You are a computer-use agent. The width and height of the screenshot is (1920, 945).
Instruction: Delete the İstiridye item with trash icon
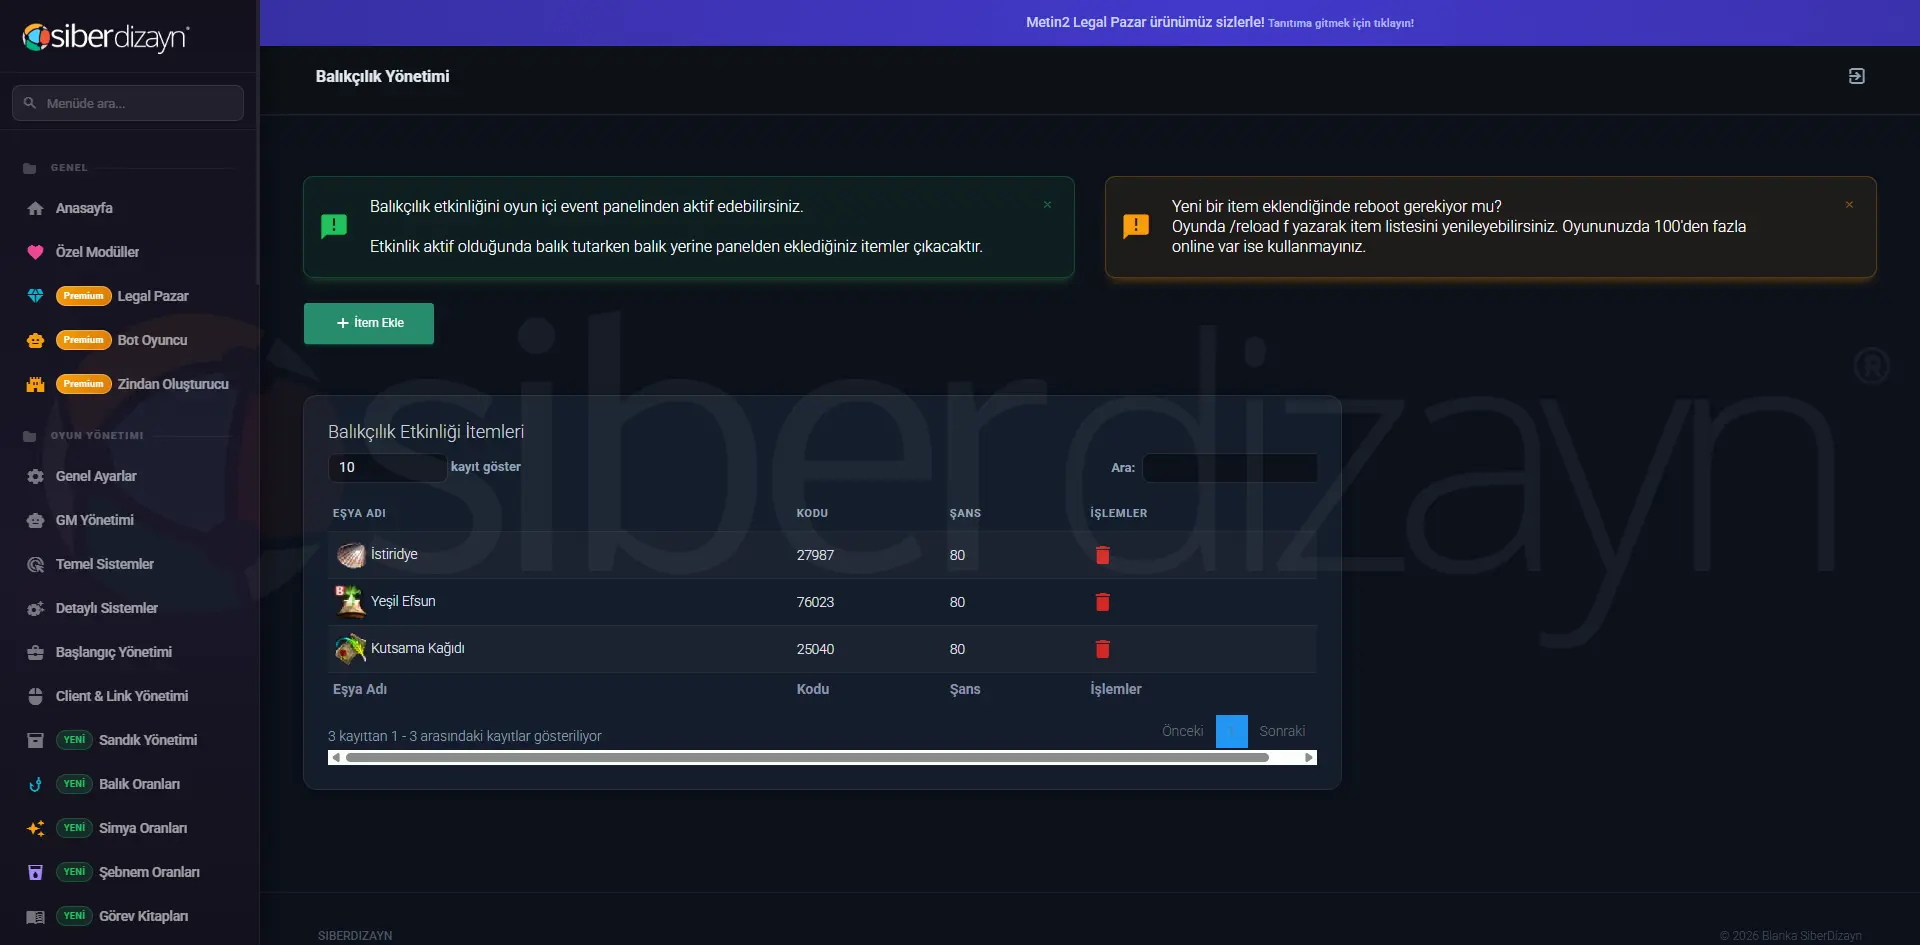click(x=1102, y=555)
